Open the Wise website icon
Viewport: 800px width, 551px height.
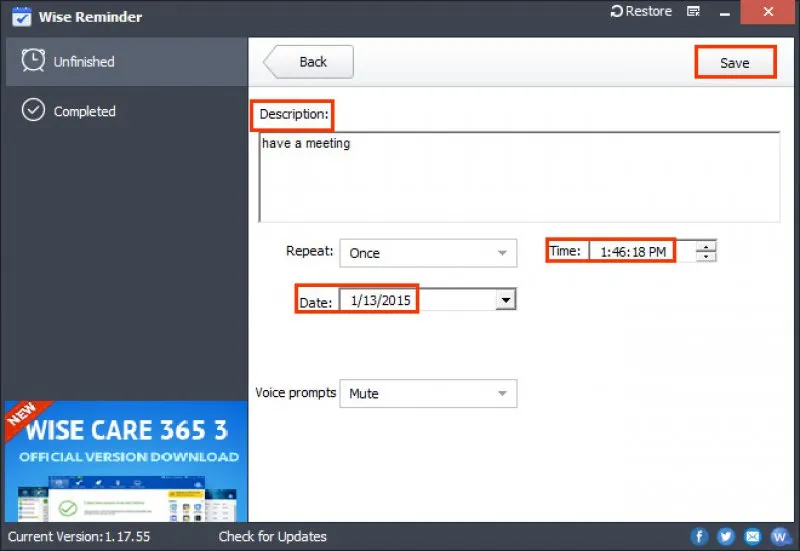coord(778,537)
